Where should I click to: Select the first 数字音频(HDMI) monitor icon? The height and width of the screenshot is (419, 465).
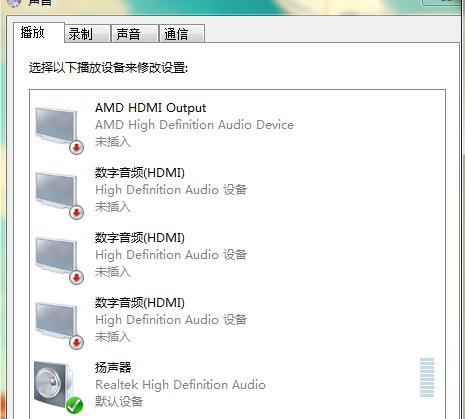56,190
